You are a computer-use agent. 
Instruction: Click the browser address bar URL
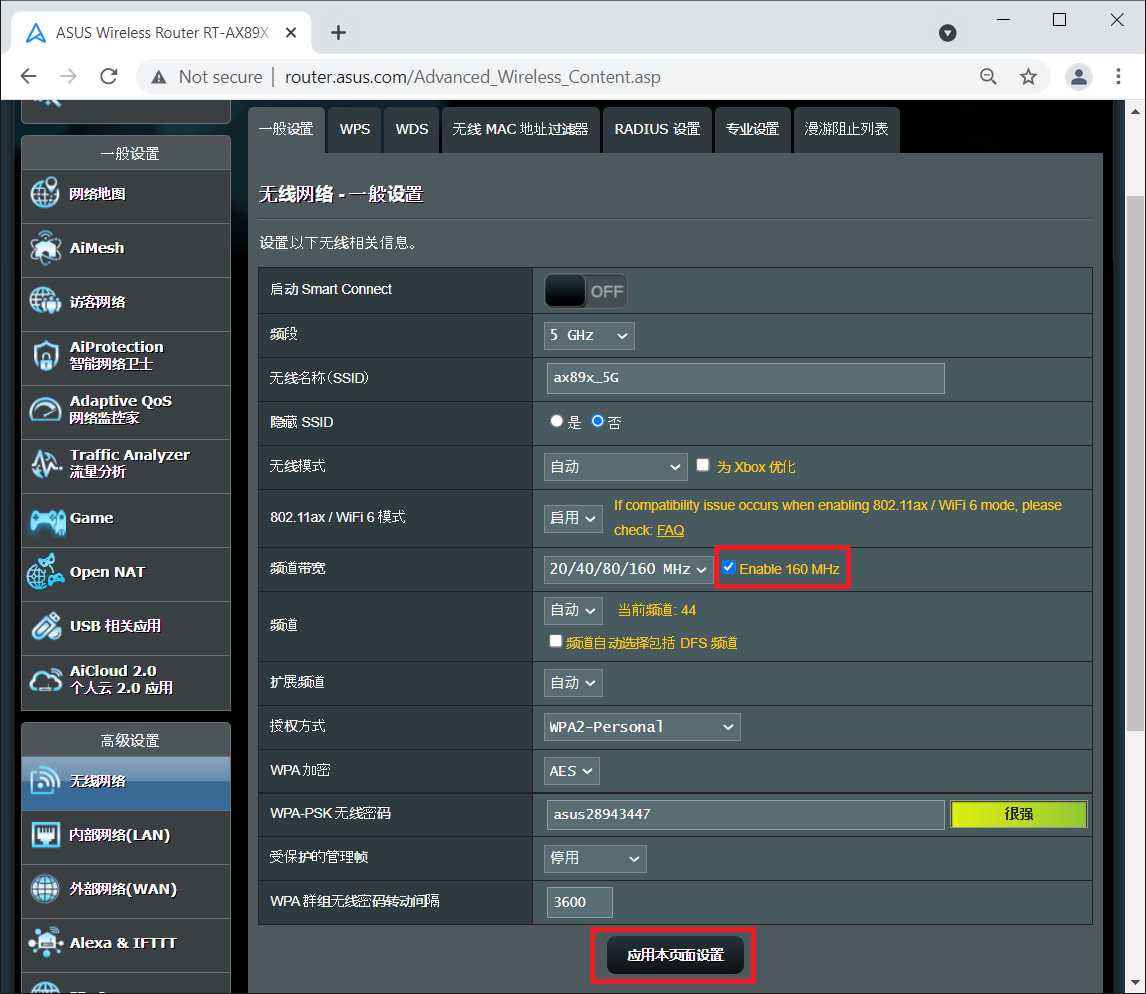tap(472, 77)
